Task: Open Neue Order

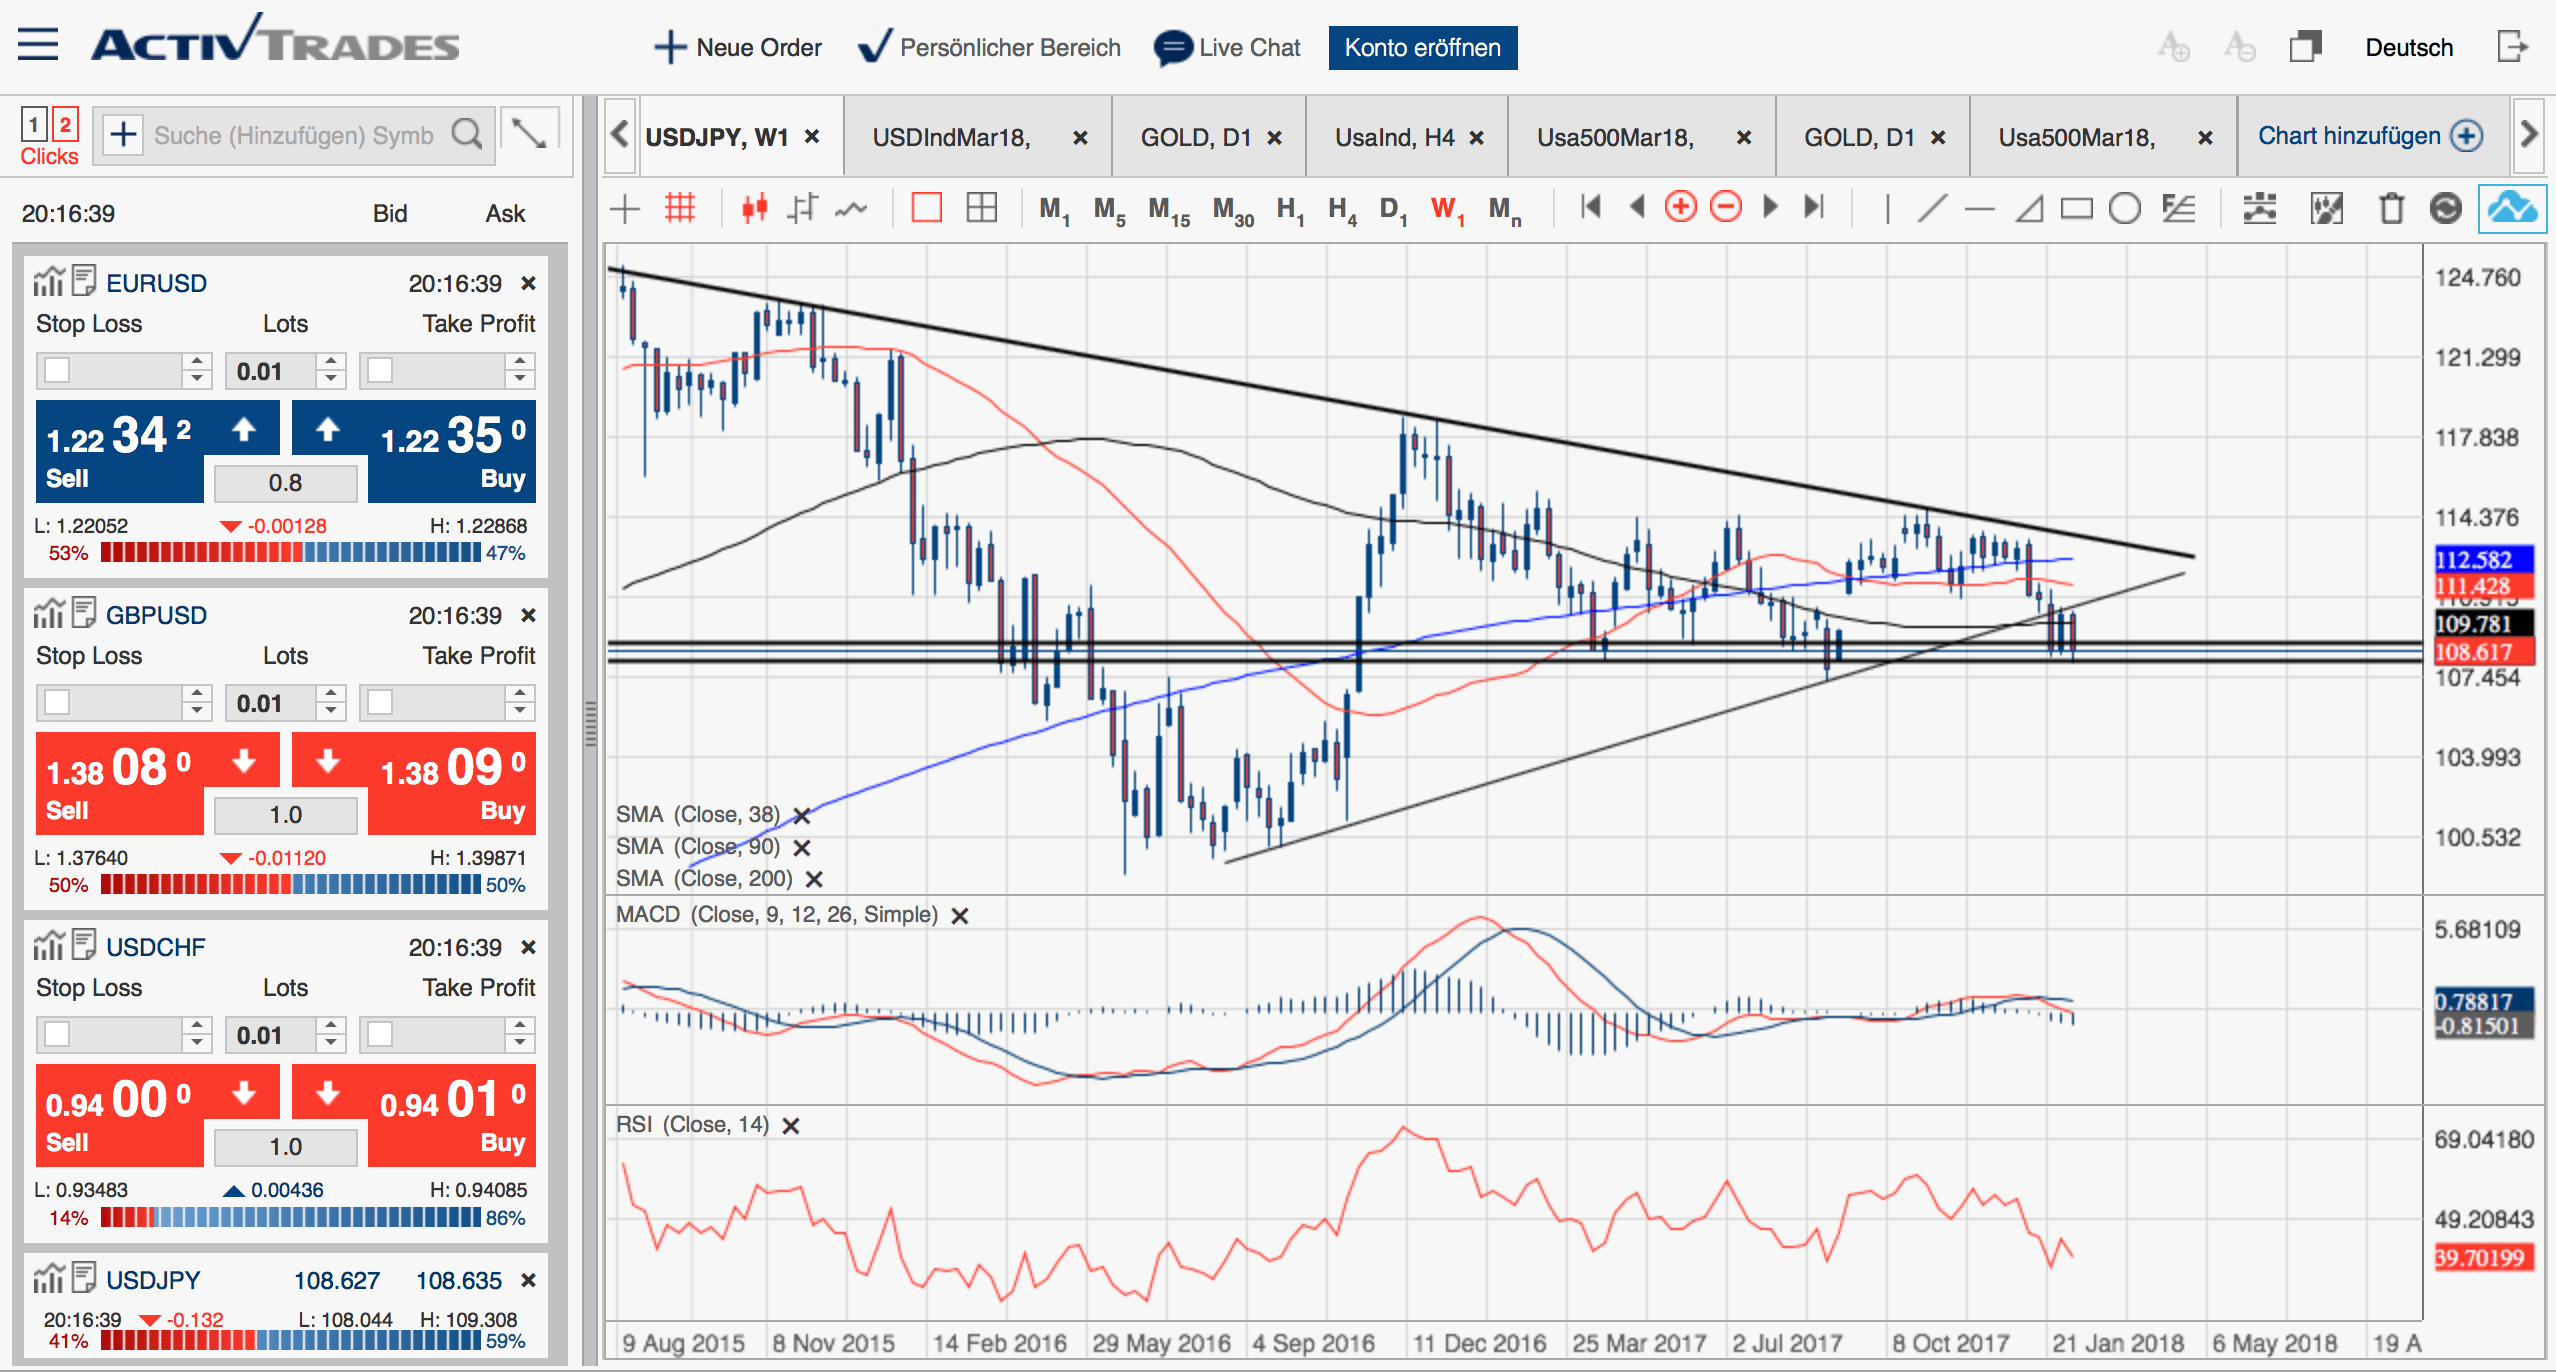Action: [x=738, y=47]
